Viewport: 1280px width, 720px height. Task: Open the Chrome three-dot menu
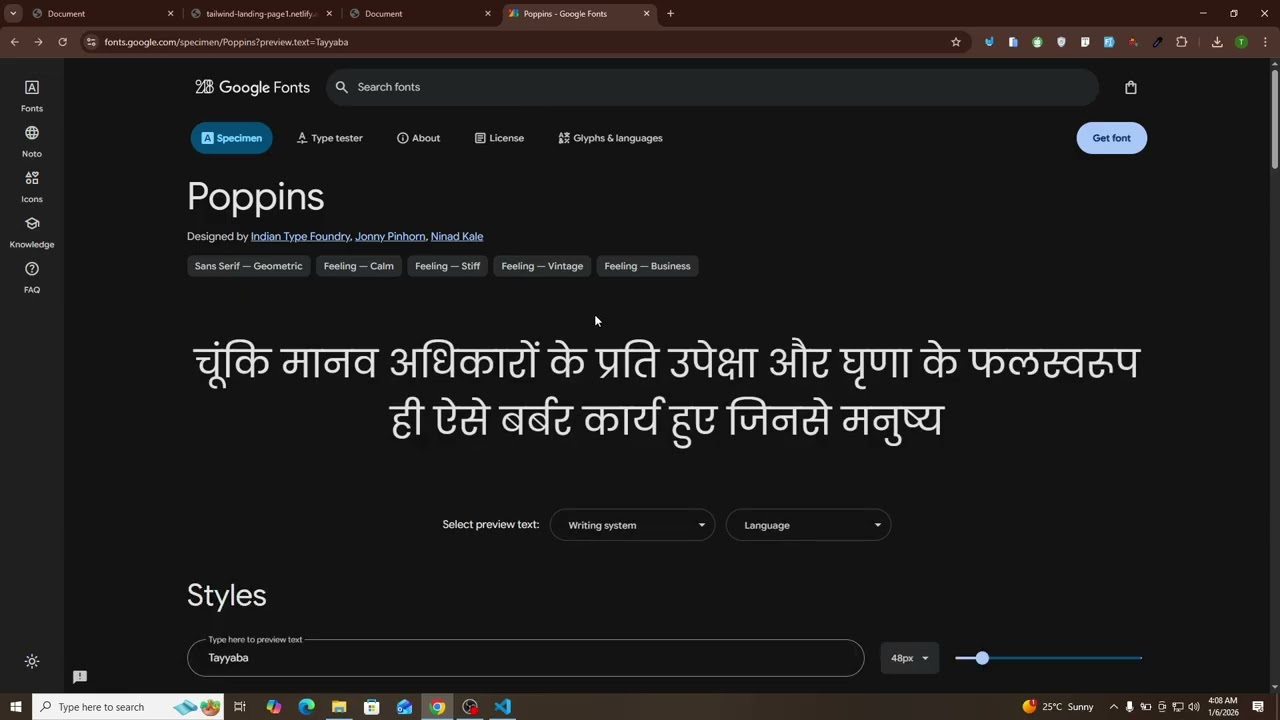point(1265,42)
